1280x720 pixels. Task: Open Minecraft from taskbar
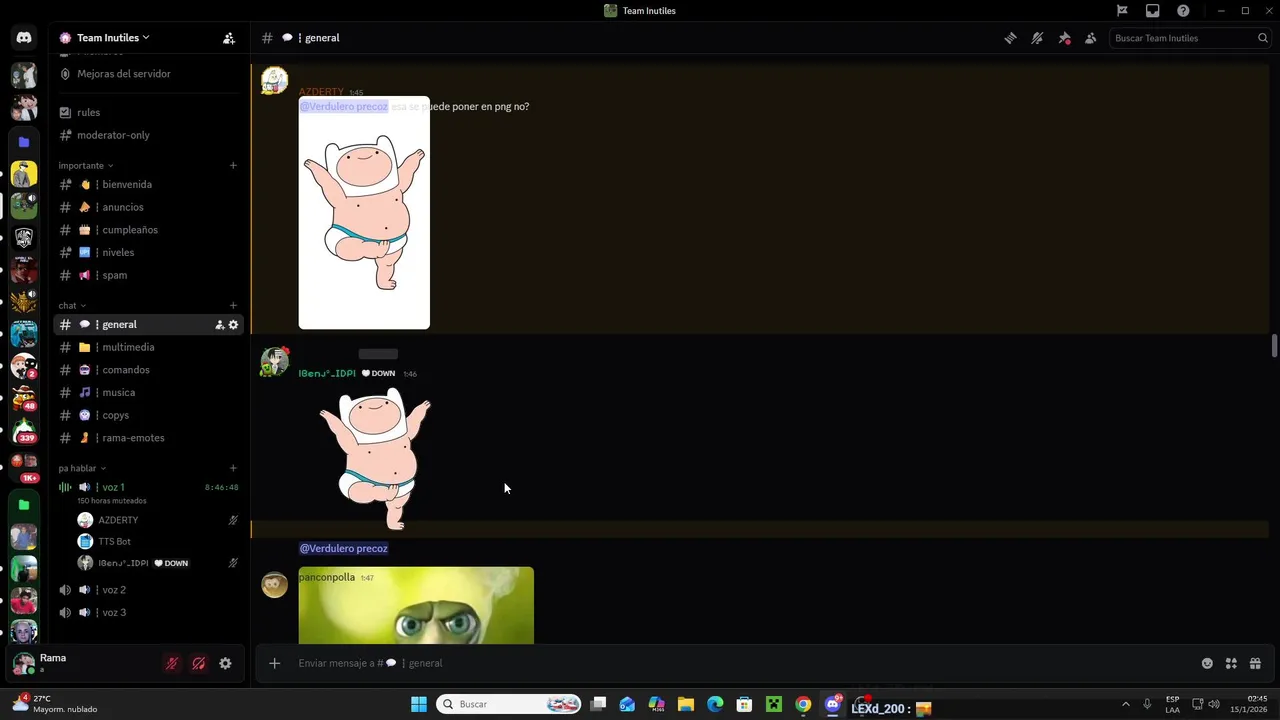click(774, 704)
